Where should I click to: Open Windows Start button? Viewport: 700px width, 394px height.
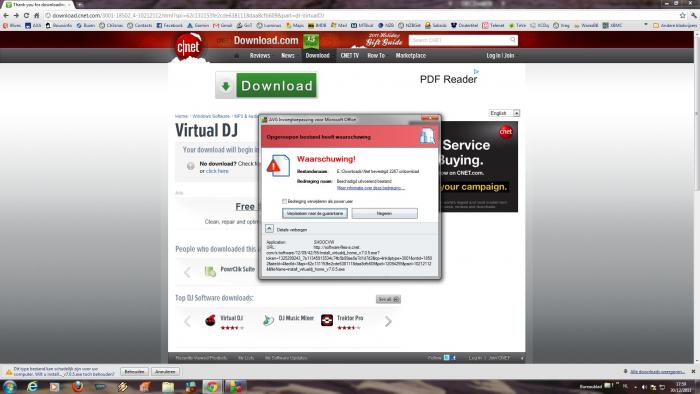point(9,386)
